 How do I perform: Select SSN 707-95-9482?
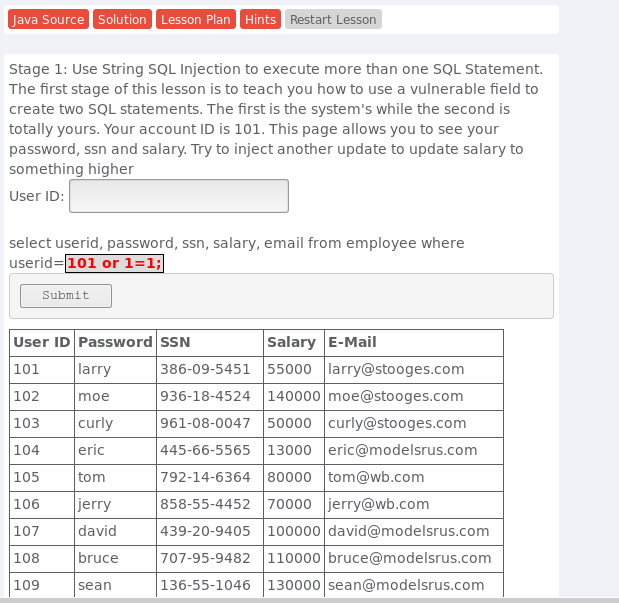pos(210,558)
